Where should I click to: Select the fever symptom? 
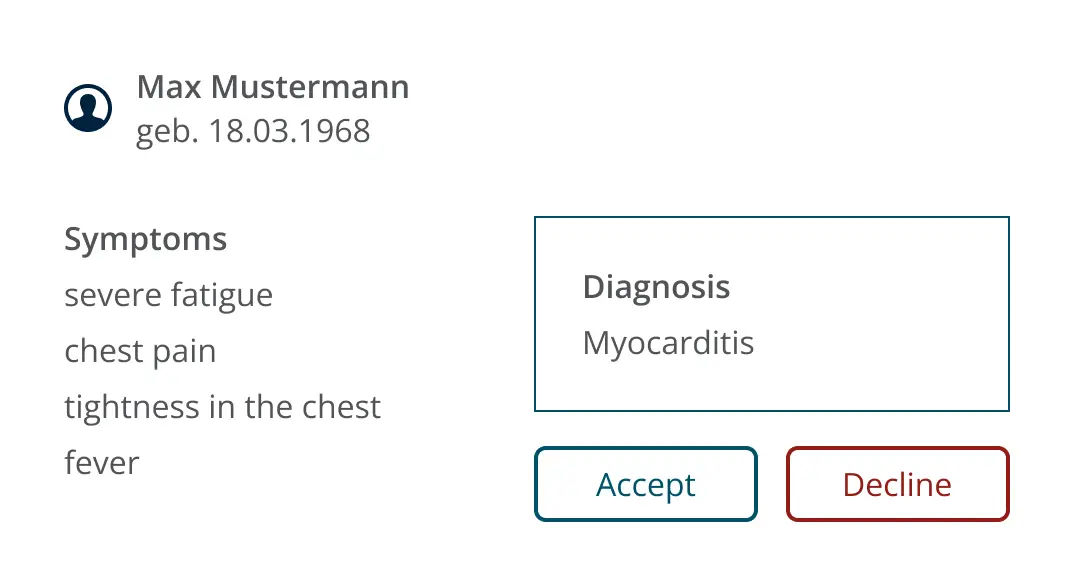tap(102, 463)
